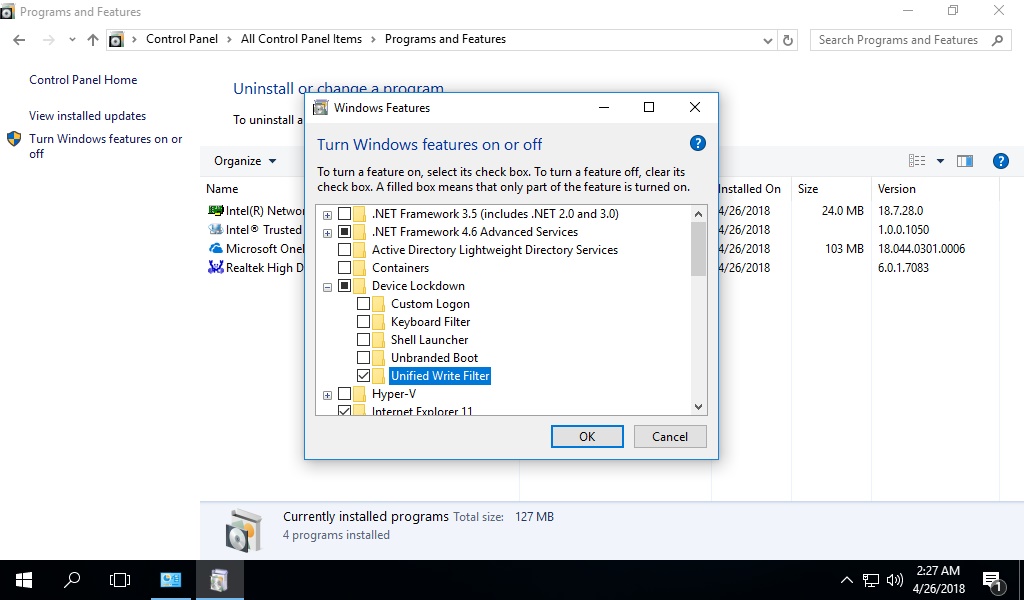1024x600 pixels.
Task: Click the network tray icon
Action: click(871, 580)
